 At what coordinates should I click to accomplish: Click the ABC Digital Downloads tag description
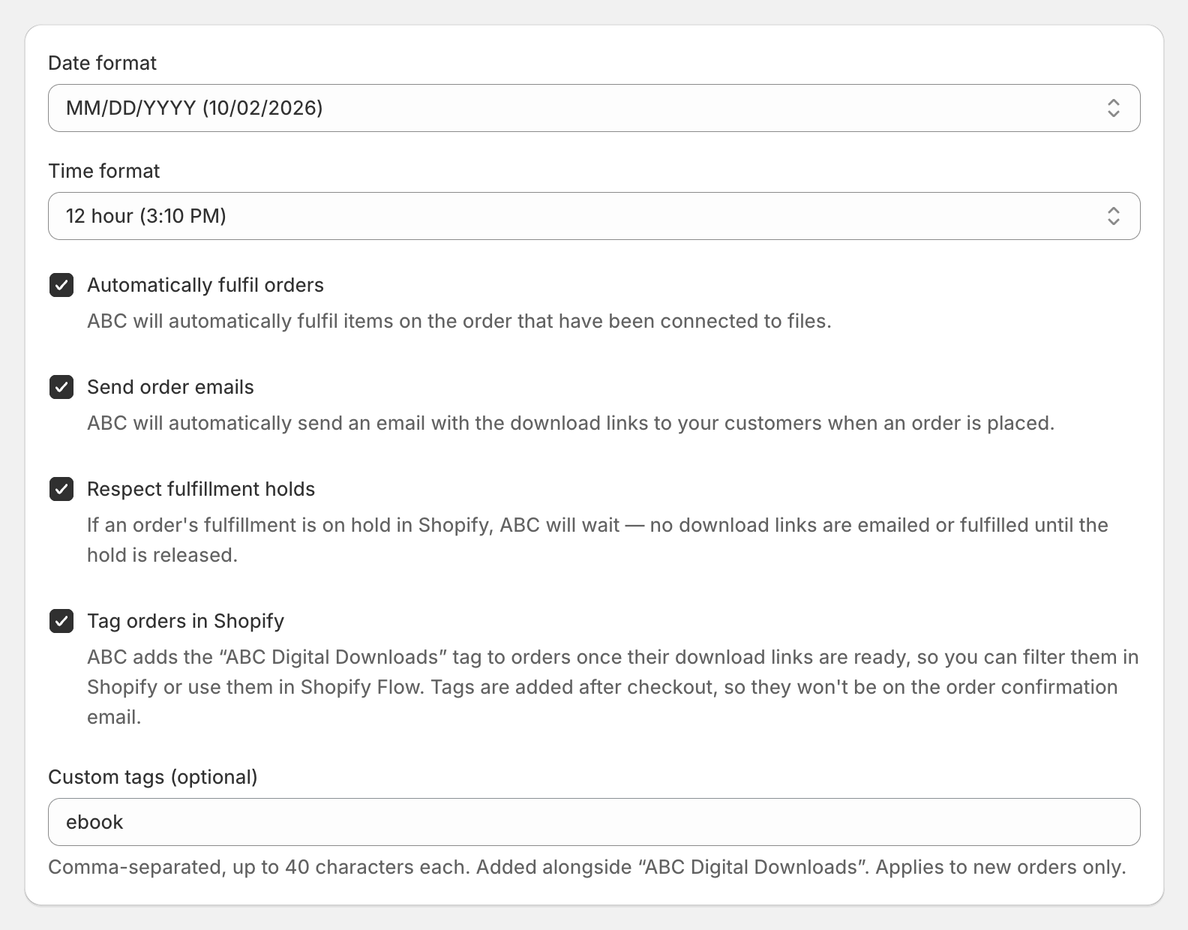[613, 687]
